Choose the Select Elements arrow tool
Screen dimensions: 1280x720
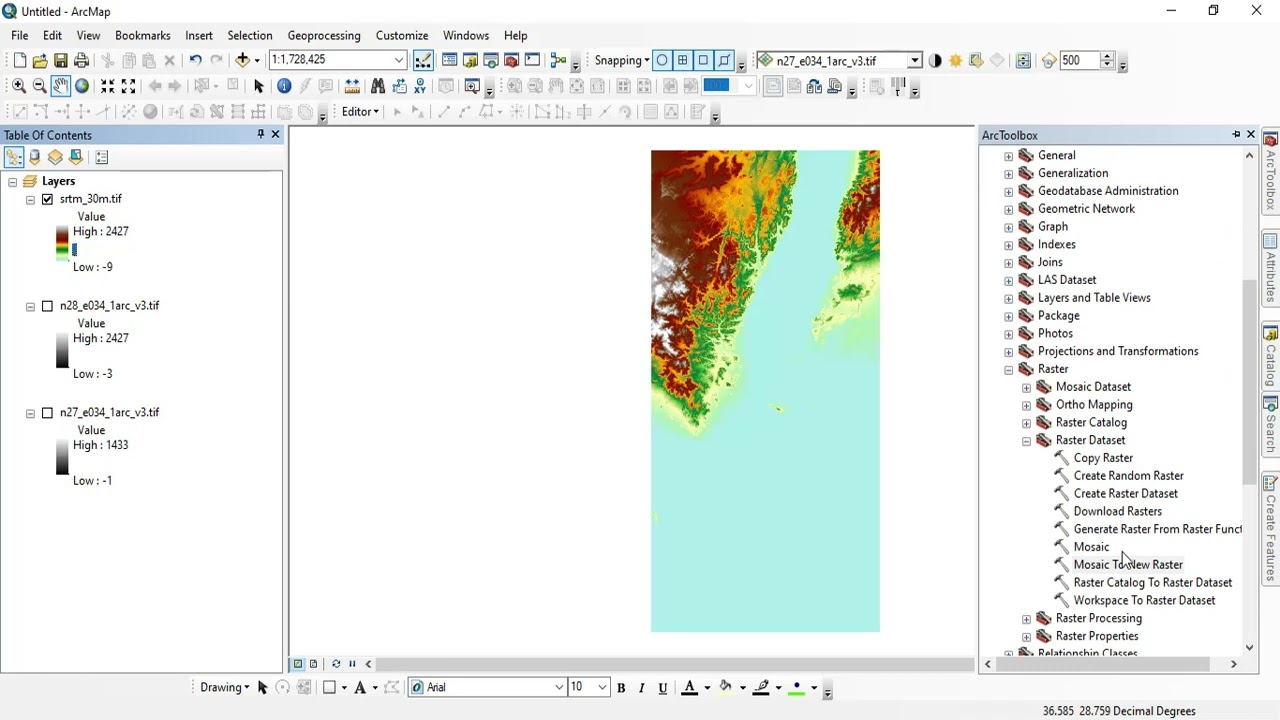258,86
